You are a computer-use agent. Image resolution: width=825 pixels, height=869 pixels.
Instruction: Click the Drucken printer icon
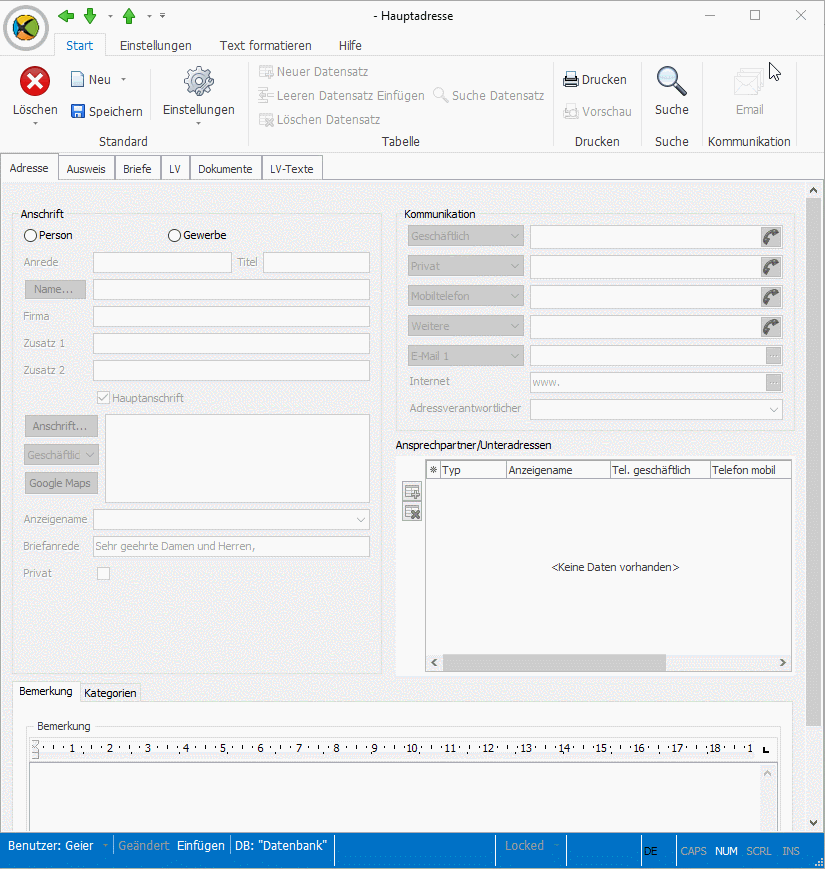pos(571,80)
